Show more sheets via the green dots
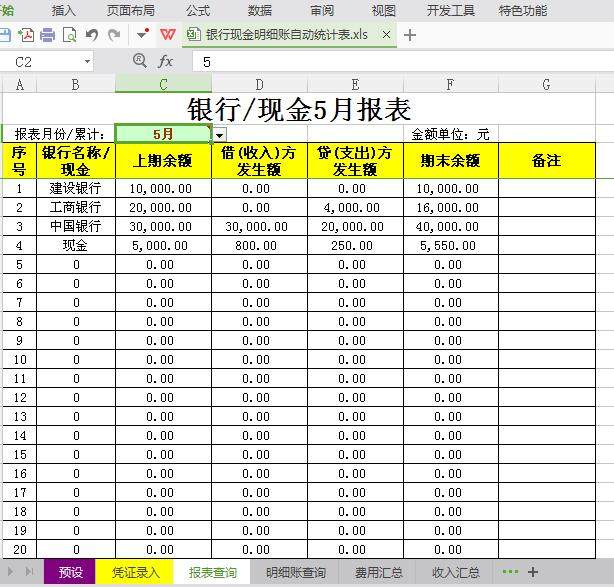614x587 pixels. tap(510, 572)
